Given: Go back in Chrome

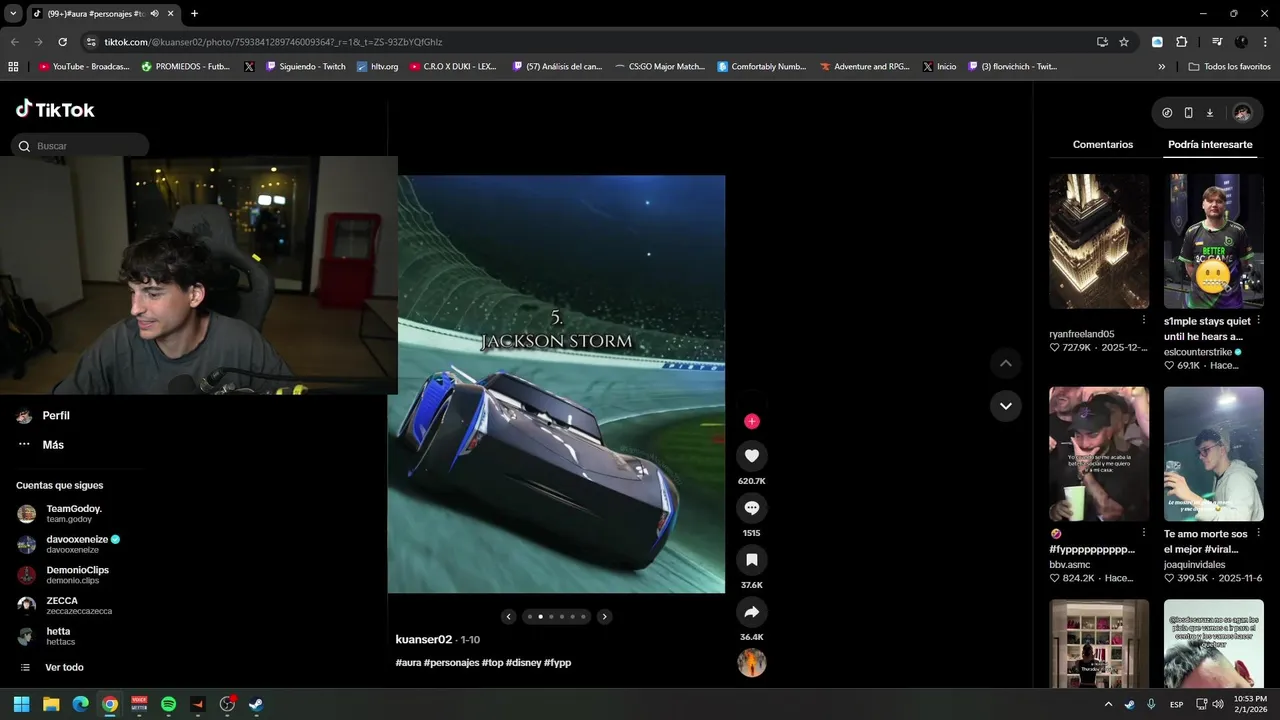Looking at the screenshot, I should click(14, 42).
